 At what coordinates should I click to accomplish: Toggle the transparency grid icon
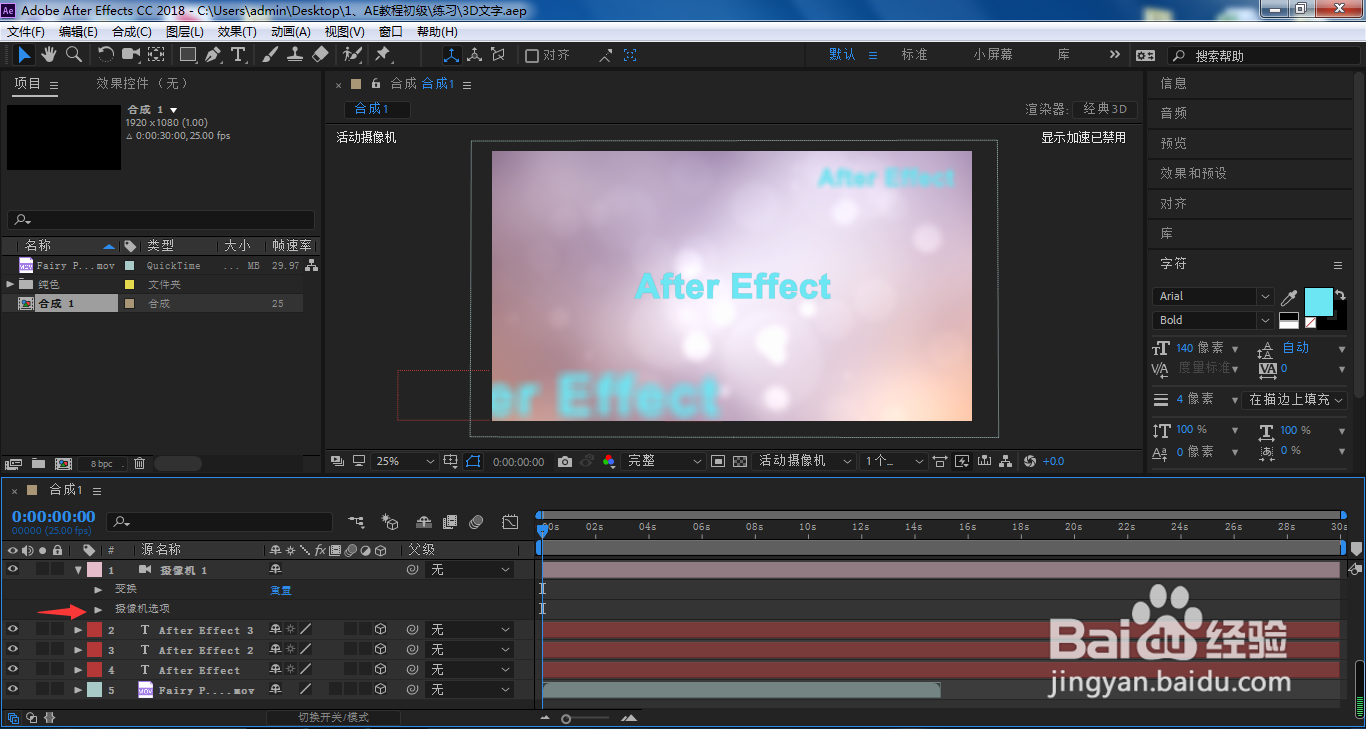740,461
